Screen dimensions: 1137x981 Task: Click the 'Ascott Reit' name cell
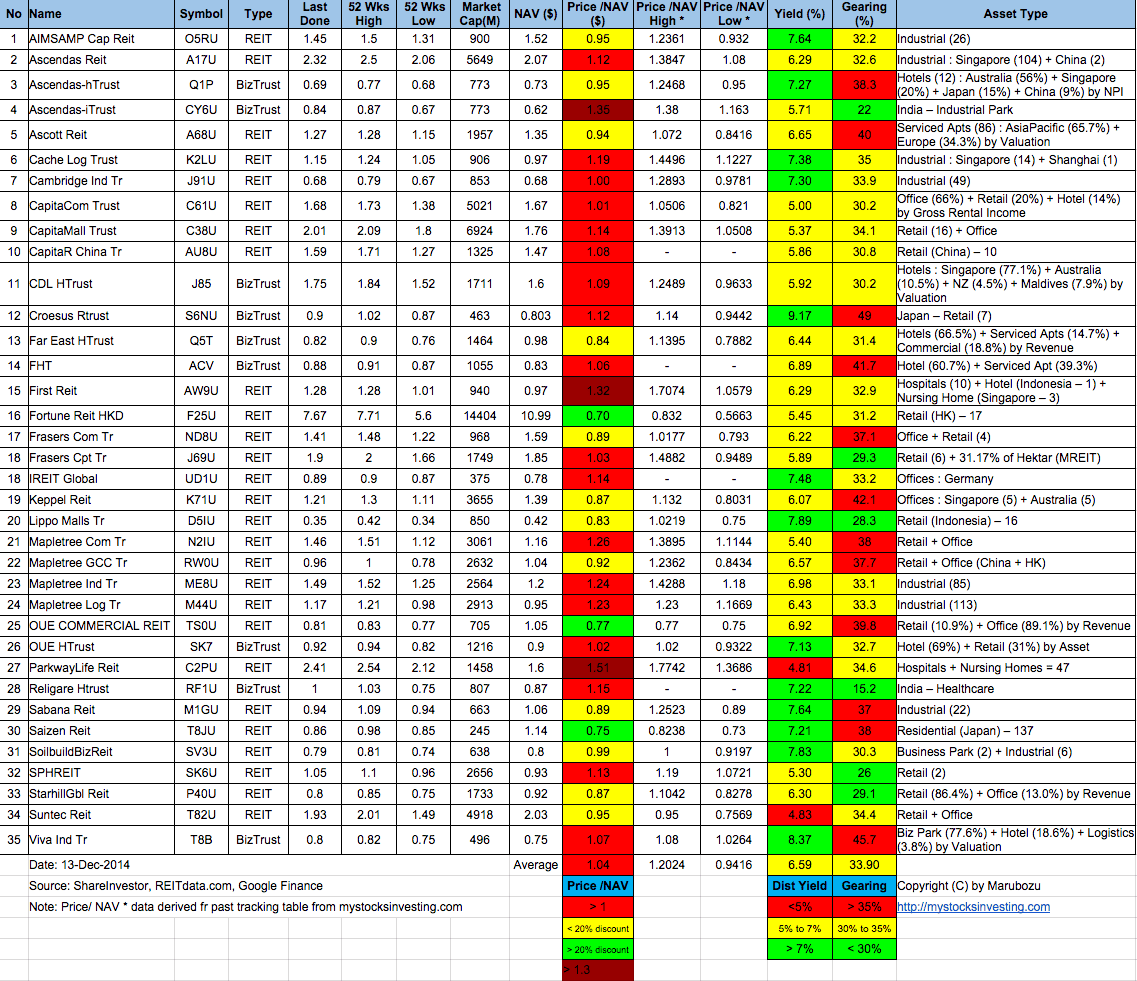(x=101, y=135)
